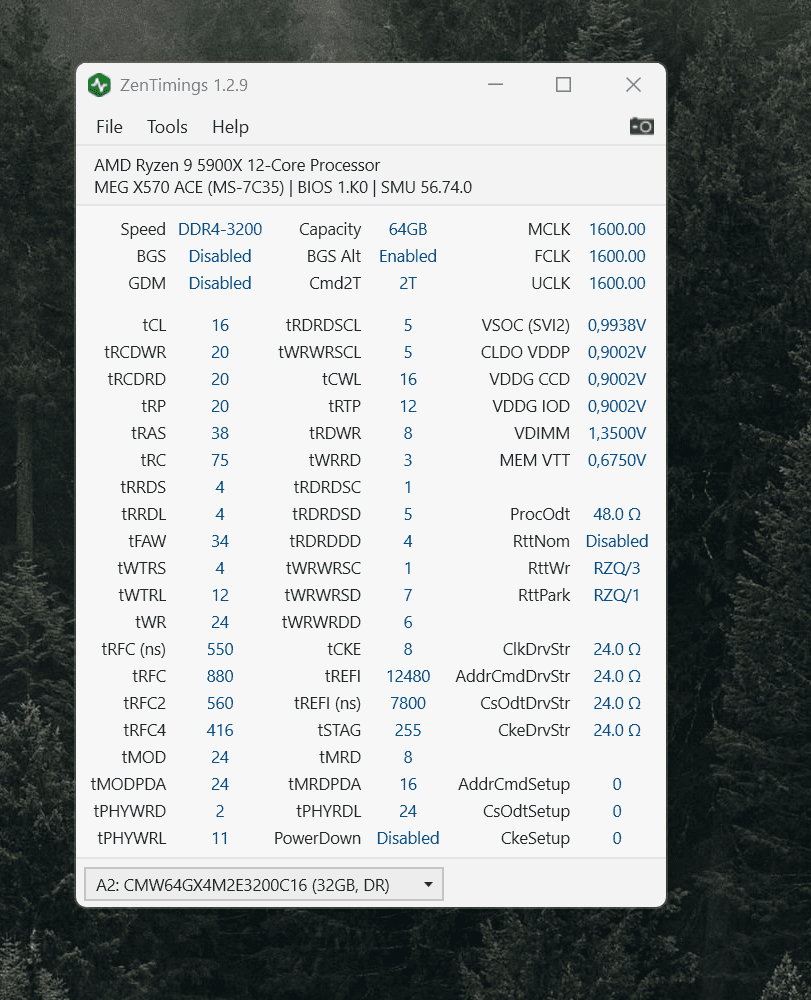811x1000 pixels.
Task: Click the tMRDPDA value 16
Action: tap(408, 784)
